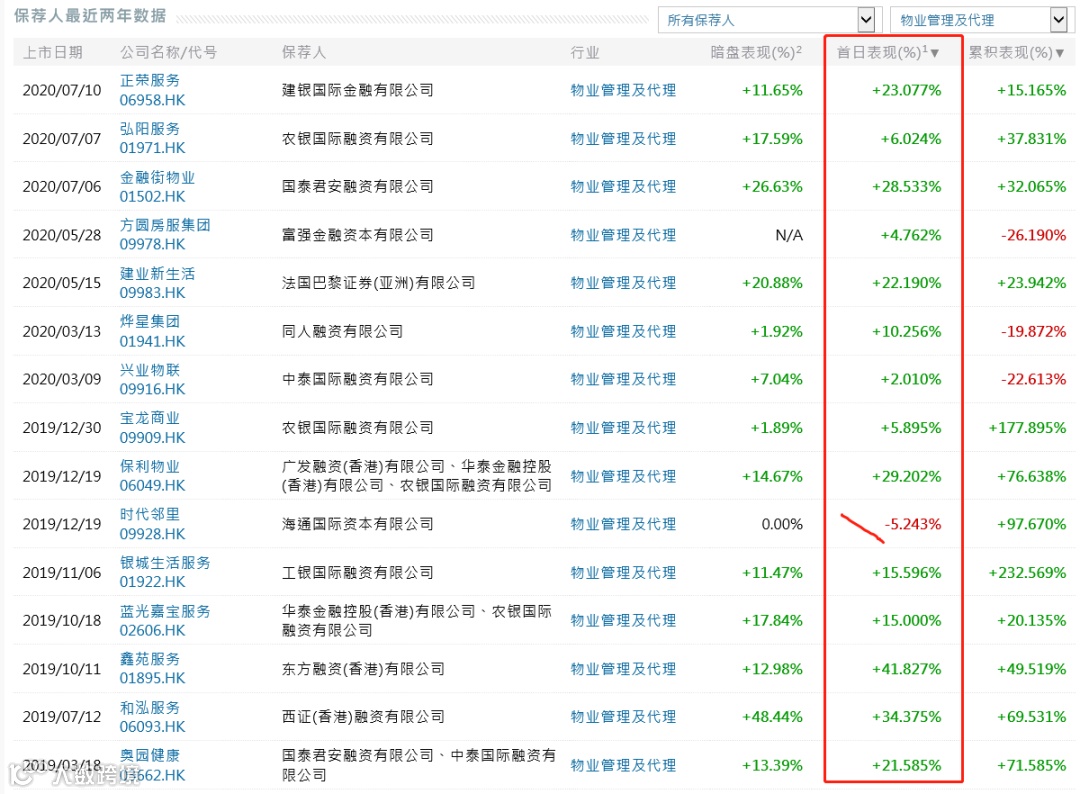Open company link 银城生活服务
Image resolution: width=1080 pixels, height=794 pixels.
pyautogui.click(x=165, y=563)
